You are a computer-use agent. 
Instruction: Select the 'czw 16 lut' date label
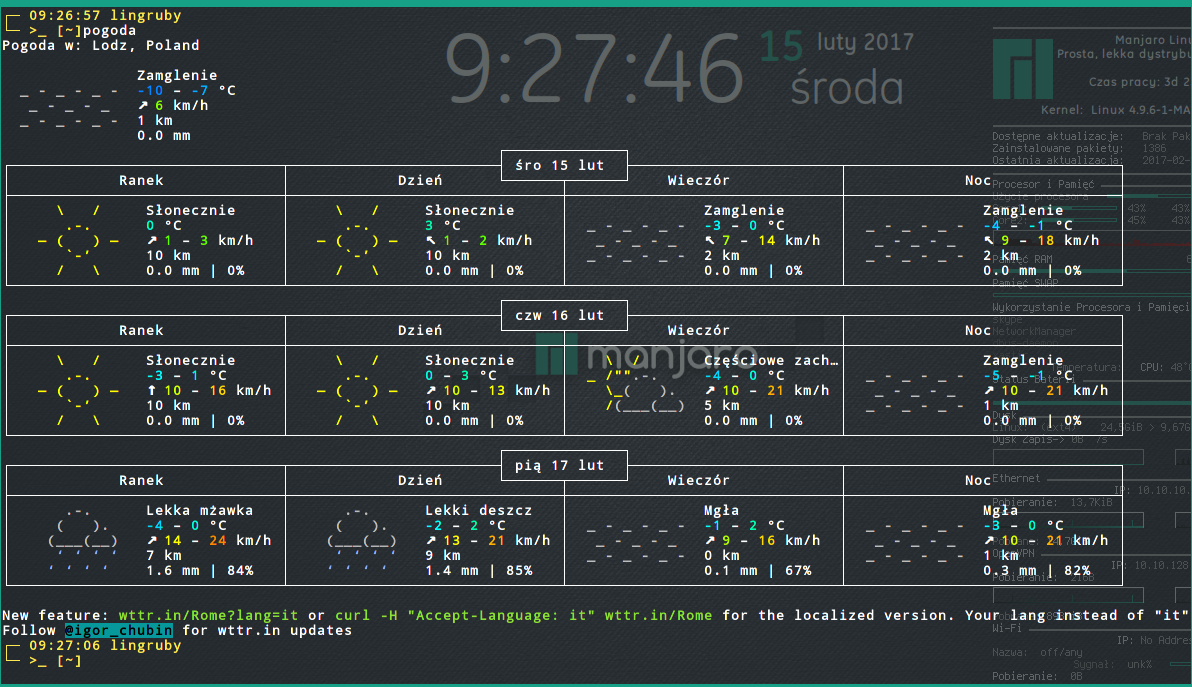564,316
